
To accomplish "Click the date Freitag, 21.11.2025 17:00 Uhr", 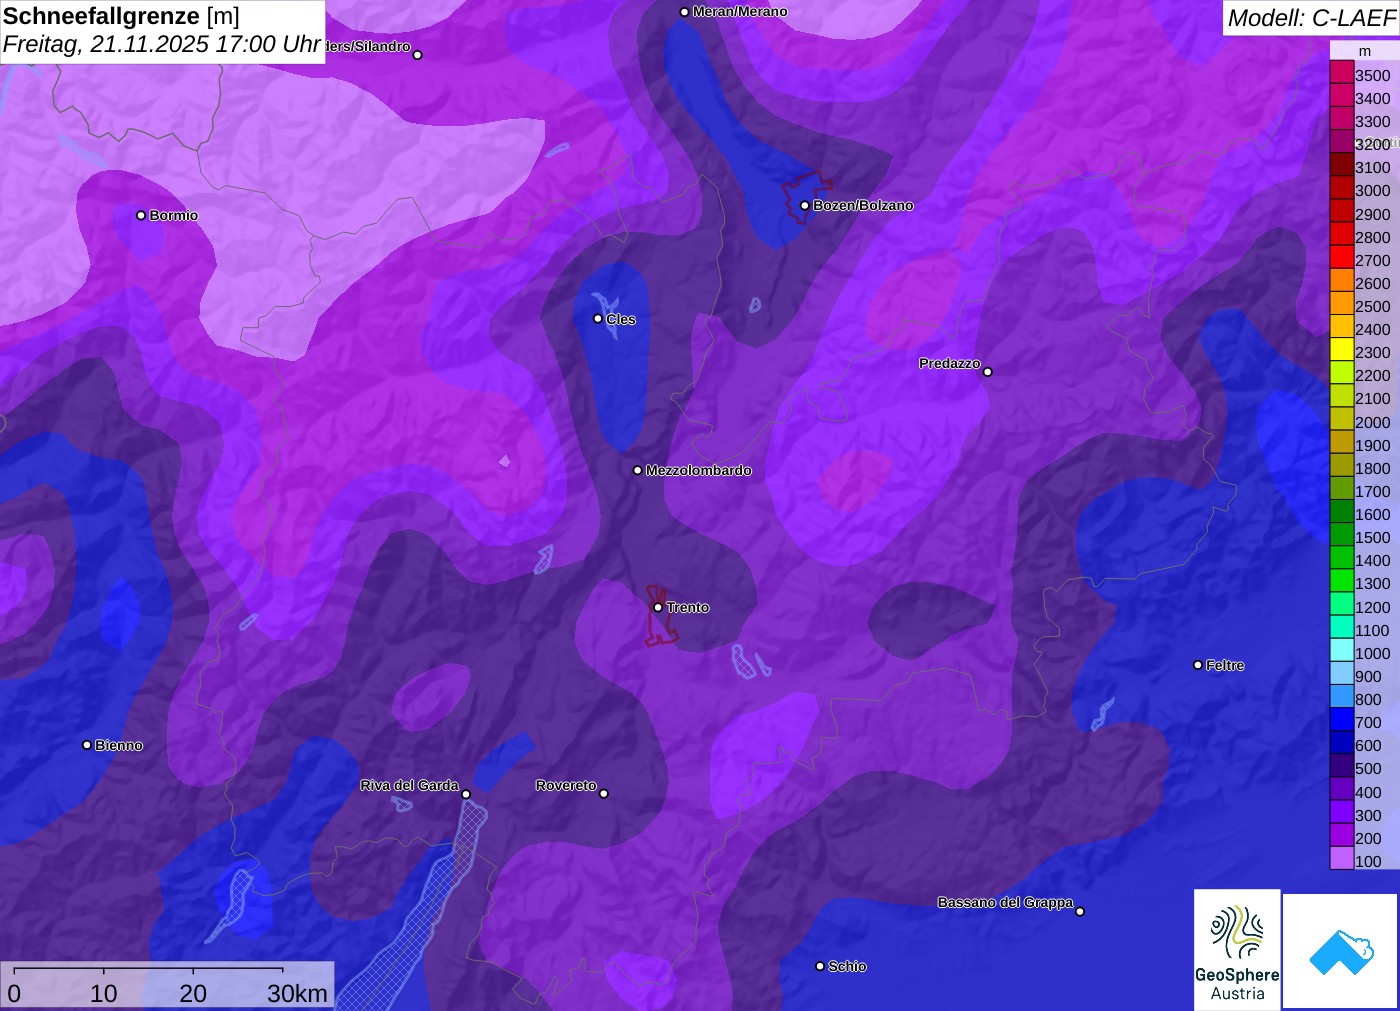I will pos(162,44).
